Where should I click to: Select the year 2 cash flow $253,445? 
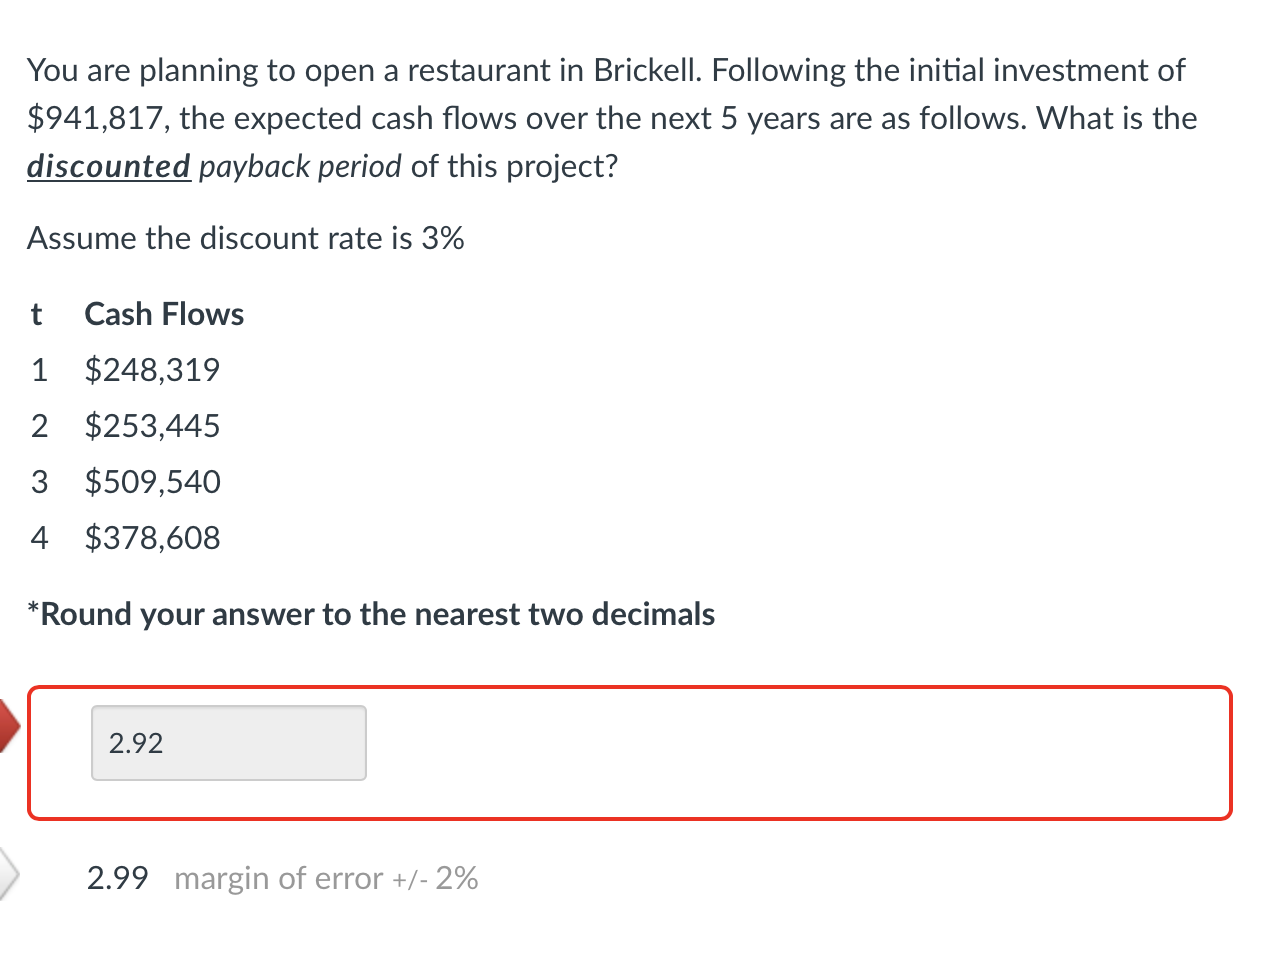[152, 426]
